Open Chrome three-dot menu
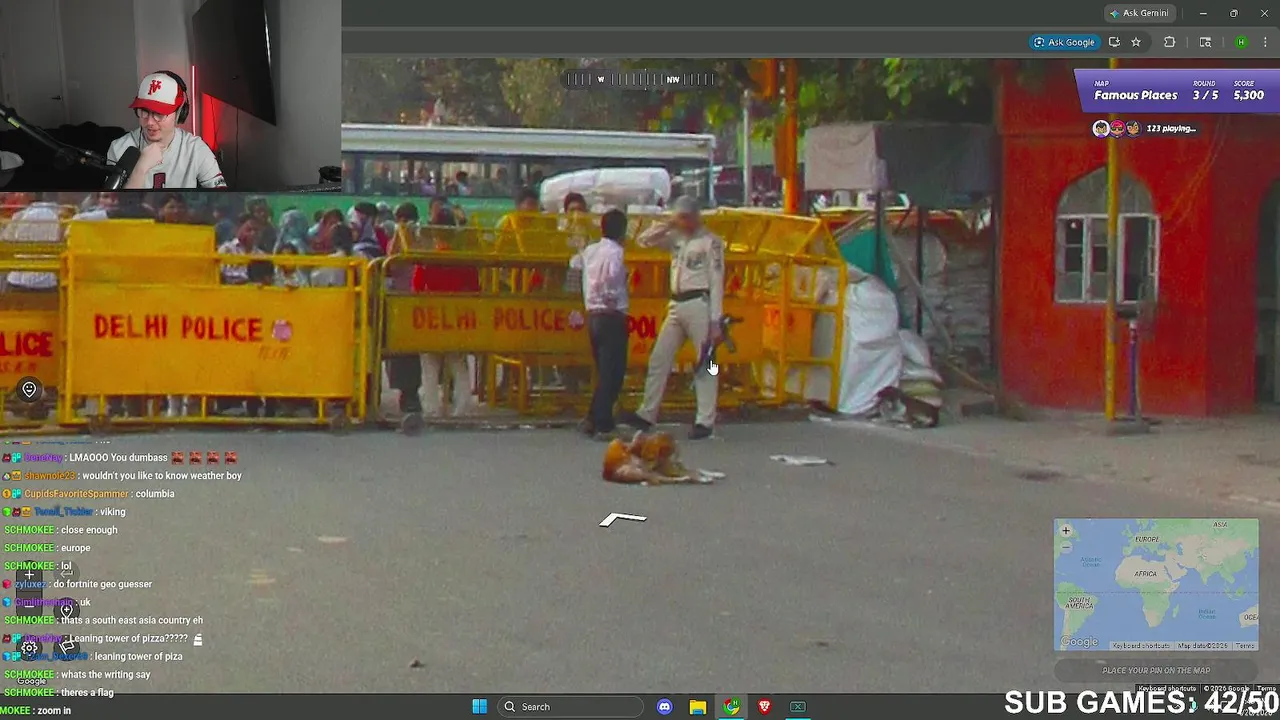The image size is (1280, 720). (1267, 42)
